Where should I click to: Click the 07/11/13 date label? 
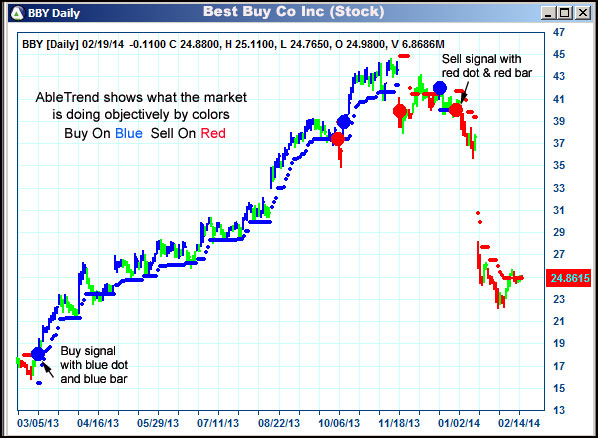point(218,423)
